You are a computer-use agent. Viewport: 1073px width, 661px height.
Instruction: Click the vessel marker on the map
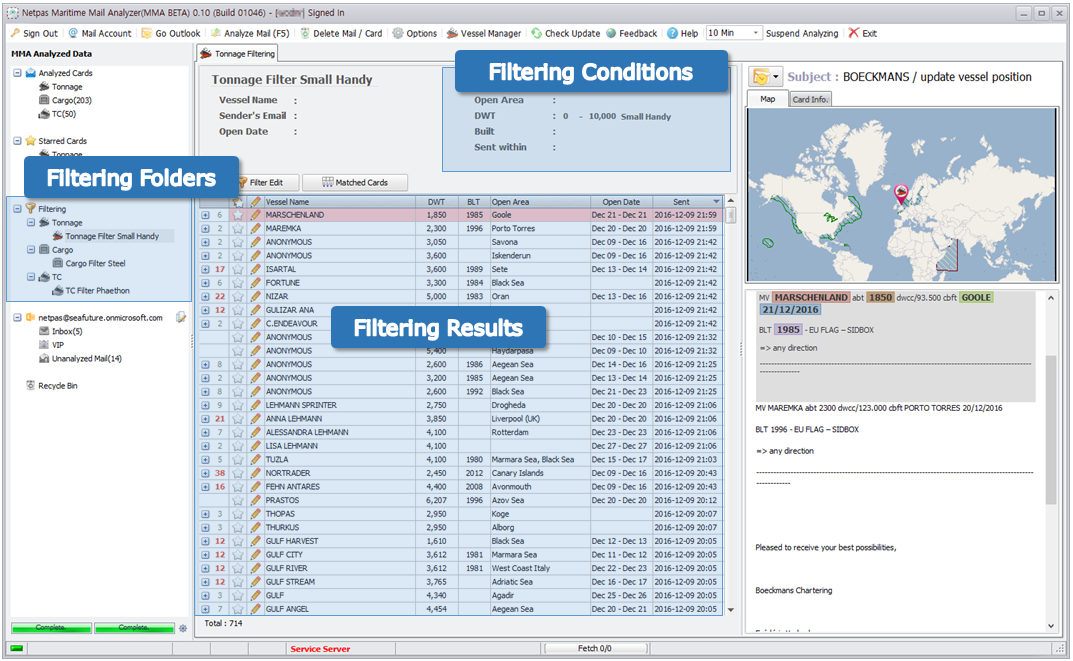click(x=901, y=194)
